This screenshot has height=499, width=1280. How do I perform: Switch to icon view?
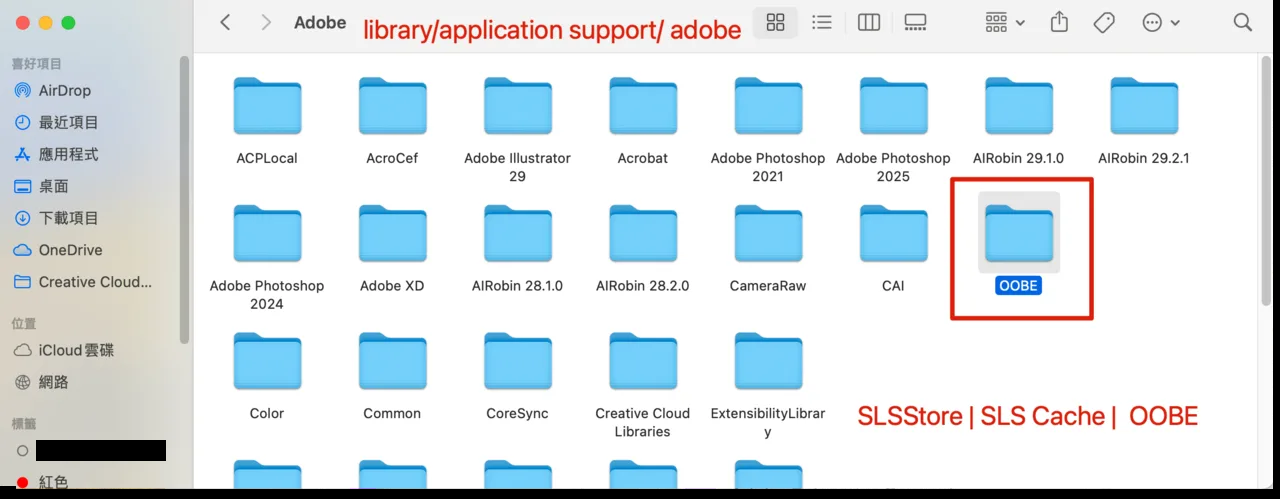775,22
